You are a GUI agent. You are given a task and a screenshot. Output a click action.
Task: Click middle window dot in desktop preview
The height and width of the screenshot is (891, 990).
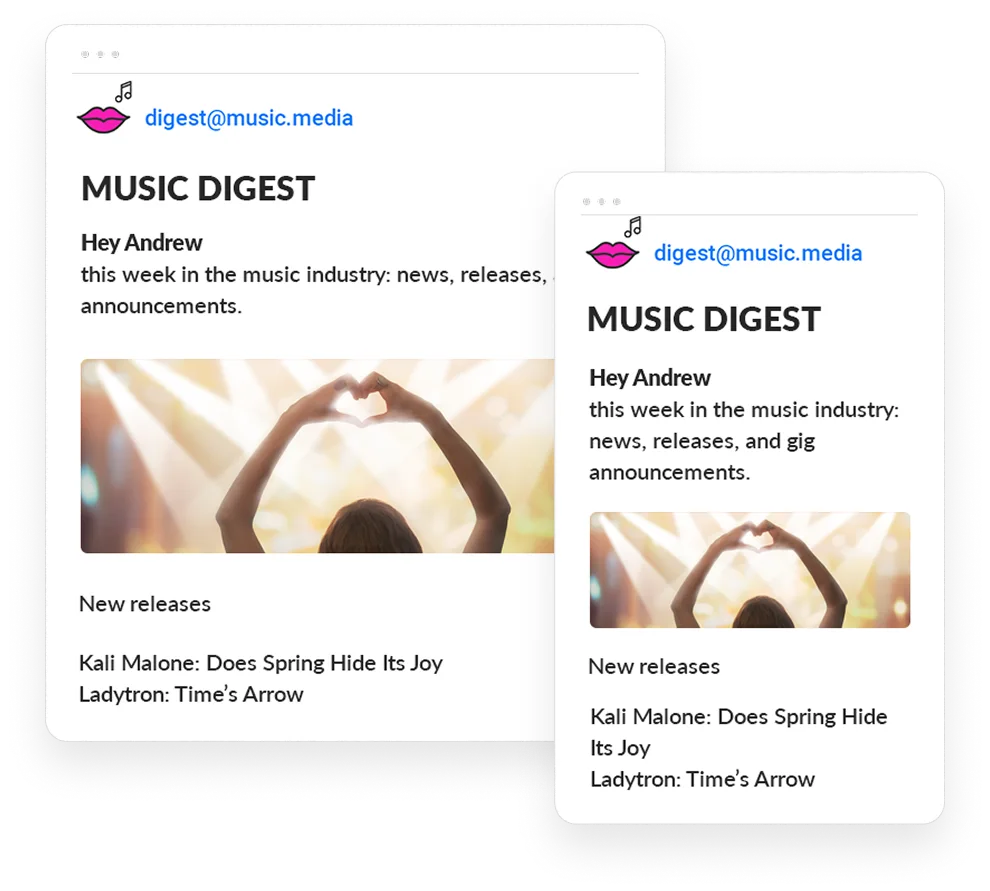click(100, 54)
